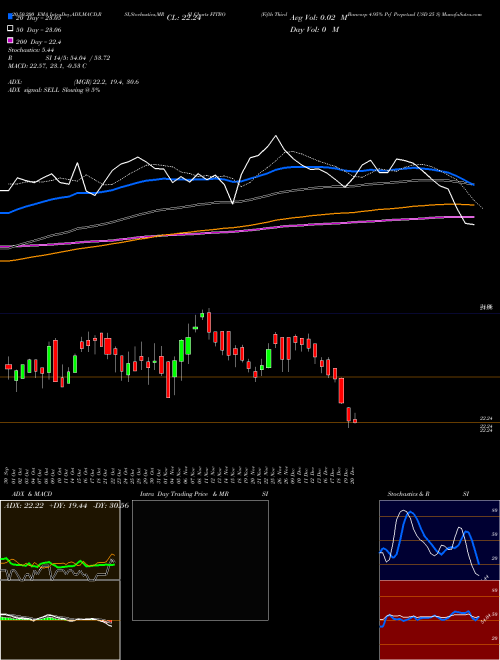This screenshot has width=500, height=660.
Task: Click the white 50 Day legend swatch
Action: coord(10,29)
